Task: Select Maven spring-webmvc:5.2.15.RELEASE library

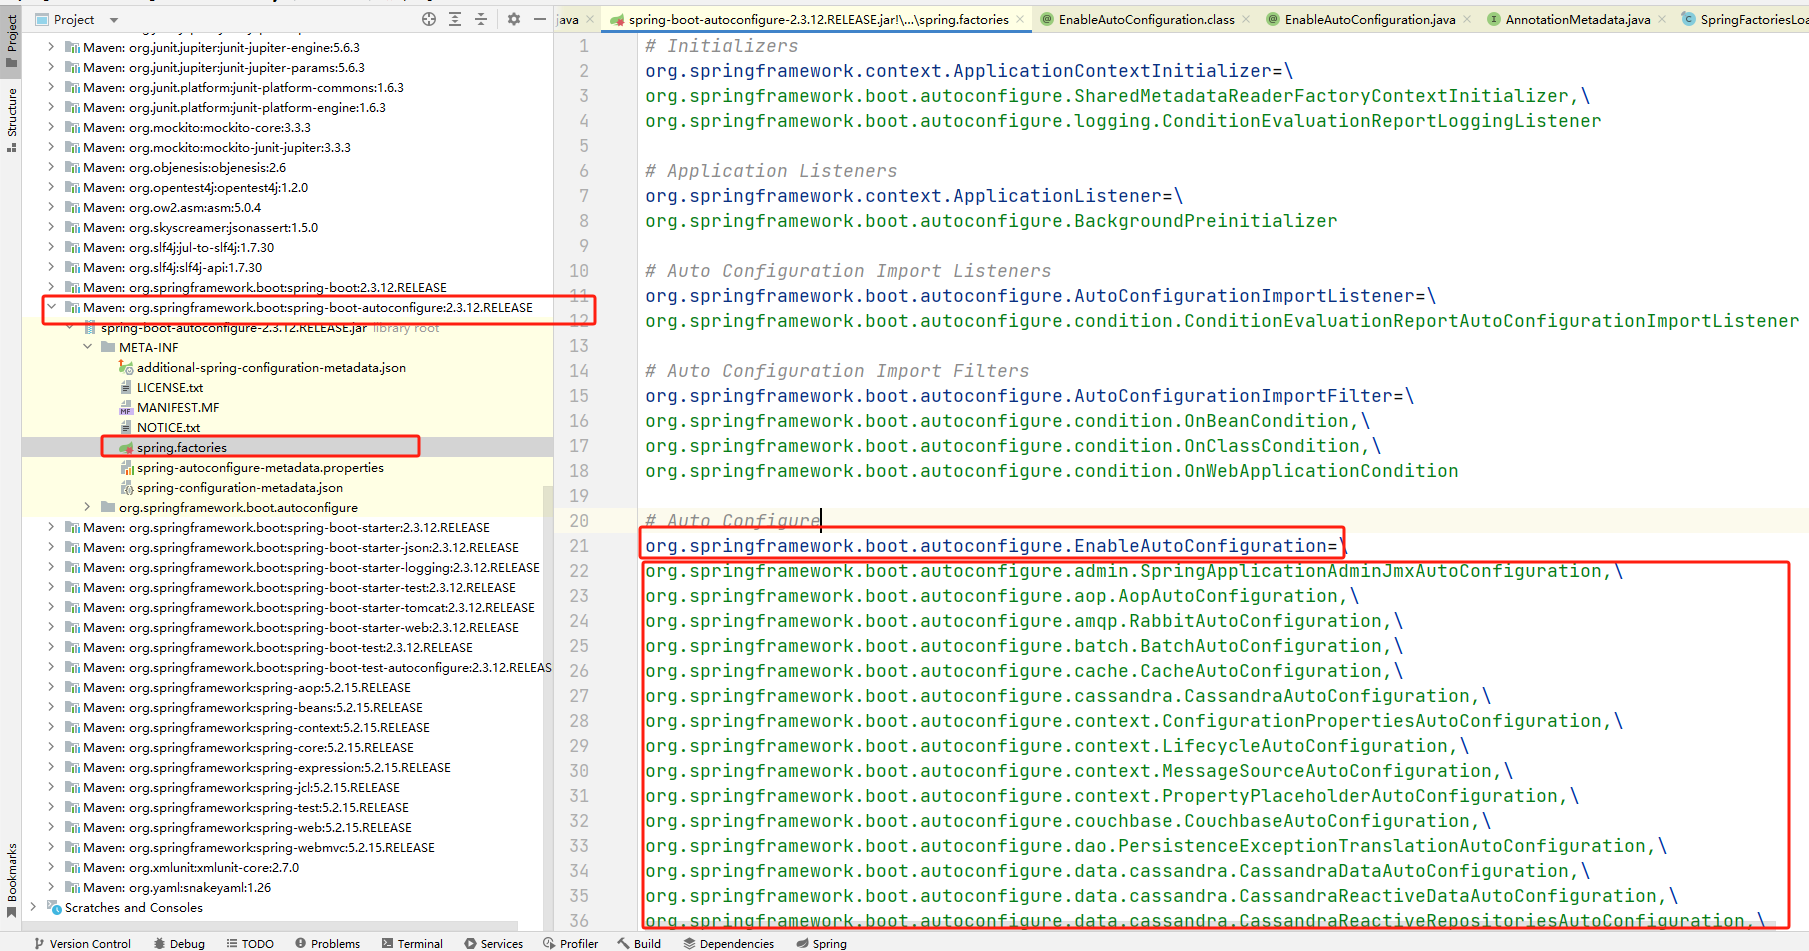Action: pyautogui.click(x=259, y=847)
